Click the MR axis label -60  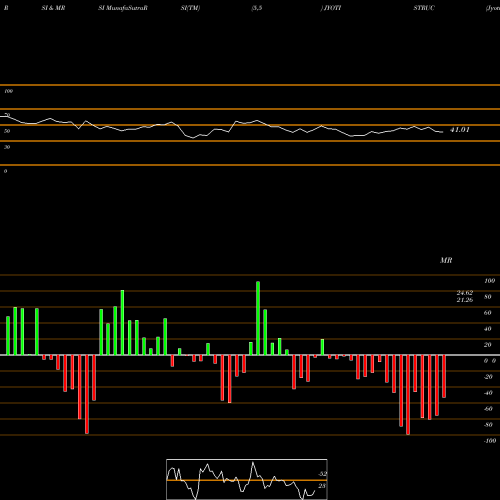pos(488,409)
